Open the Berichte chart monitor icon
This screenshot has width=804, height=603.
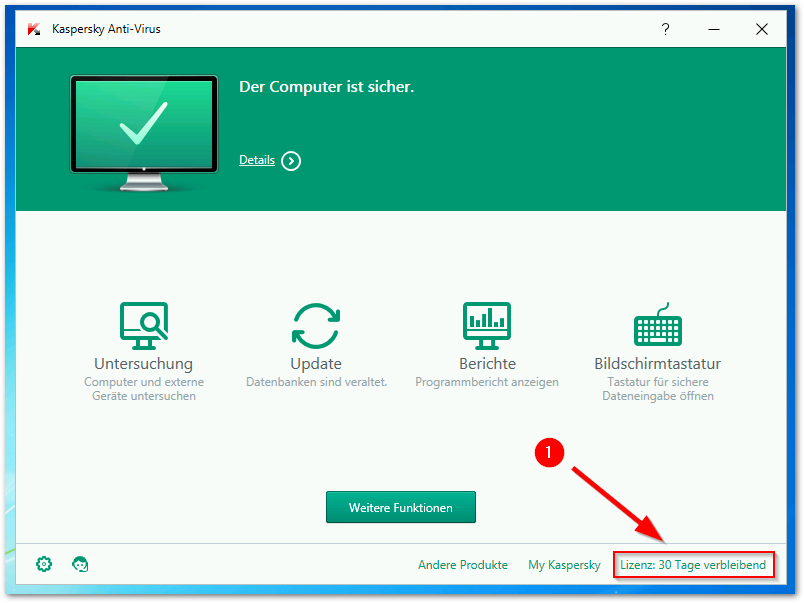[487, 326]
